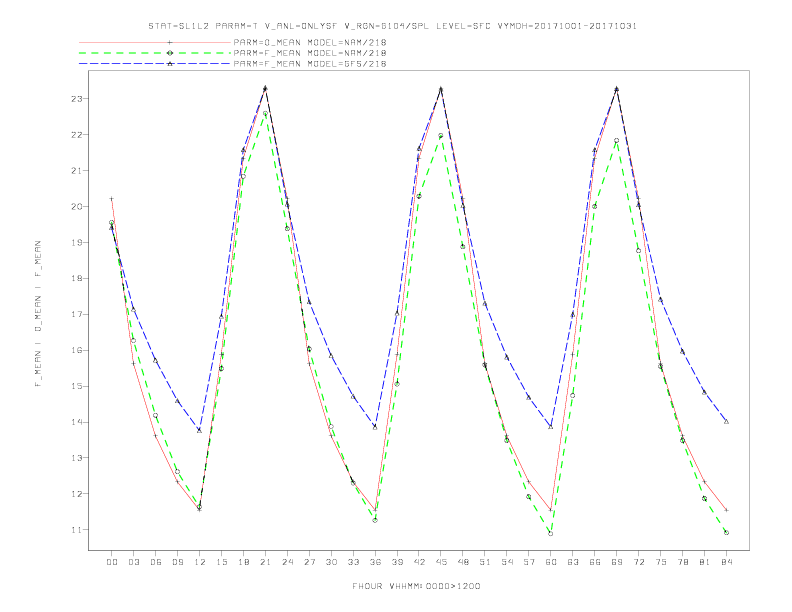Click x-axis tick label 09
This screenshot has width=792, height=612.
click(x=177, y=562)
